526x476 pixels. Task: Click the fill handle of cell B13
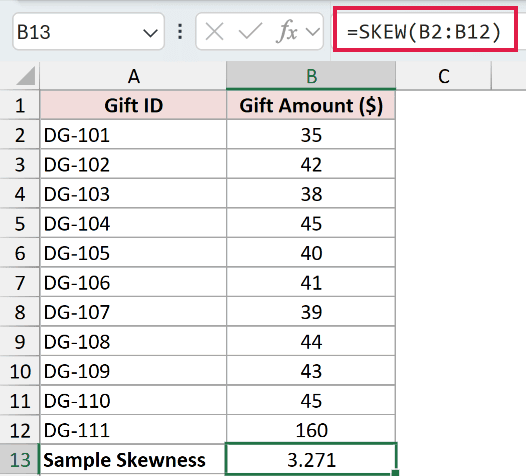pyautogui.click(x=396, y=473)
